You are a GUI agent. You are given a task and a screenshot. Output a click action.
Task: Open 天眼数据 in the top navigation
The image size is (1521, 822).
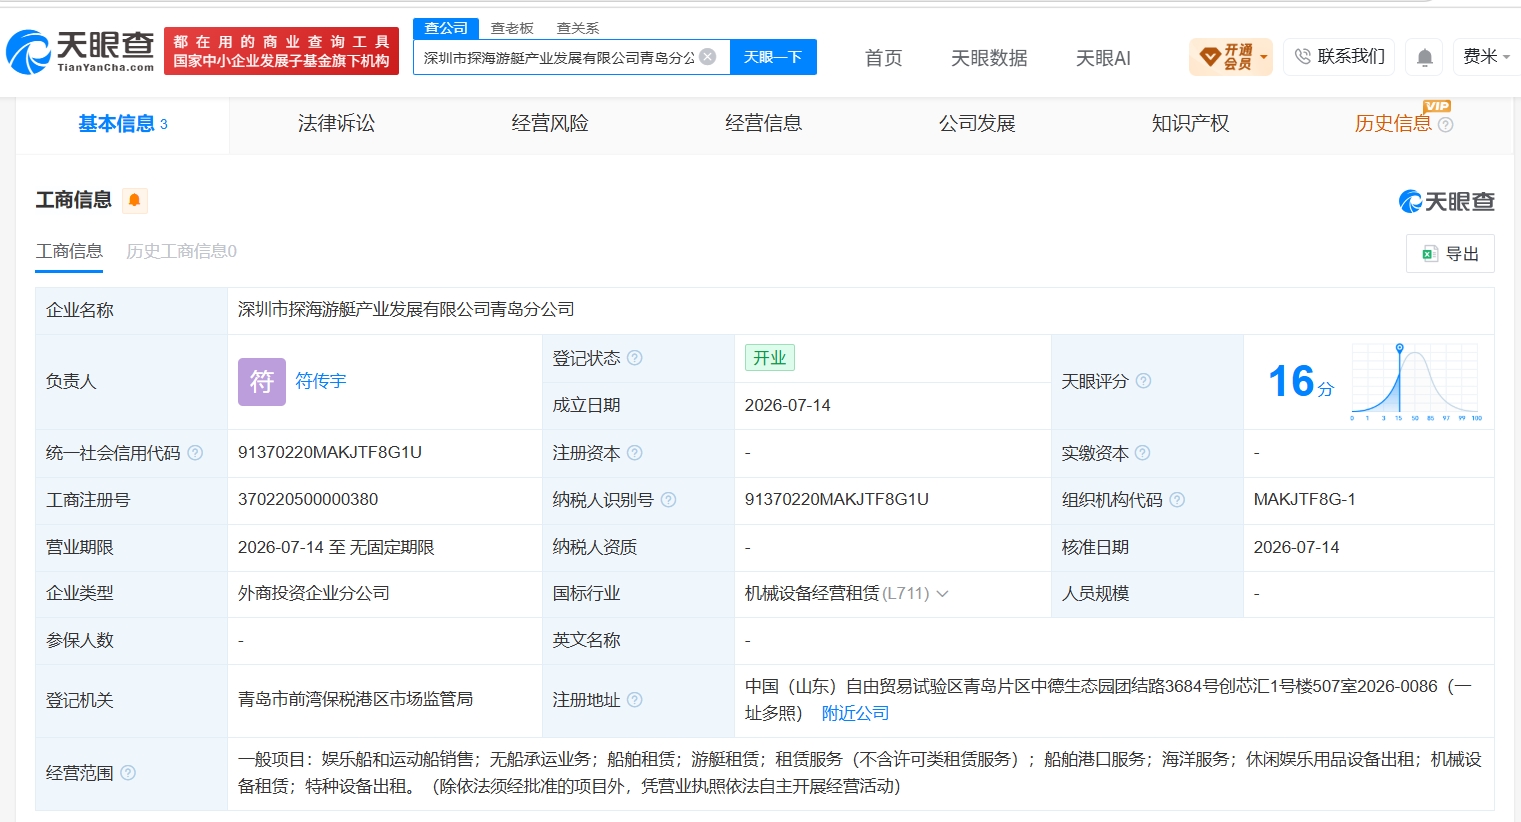989,58
